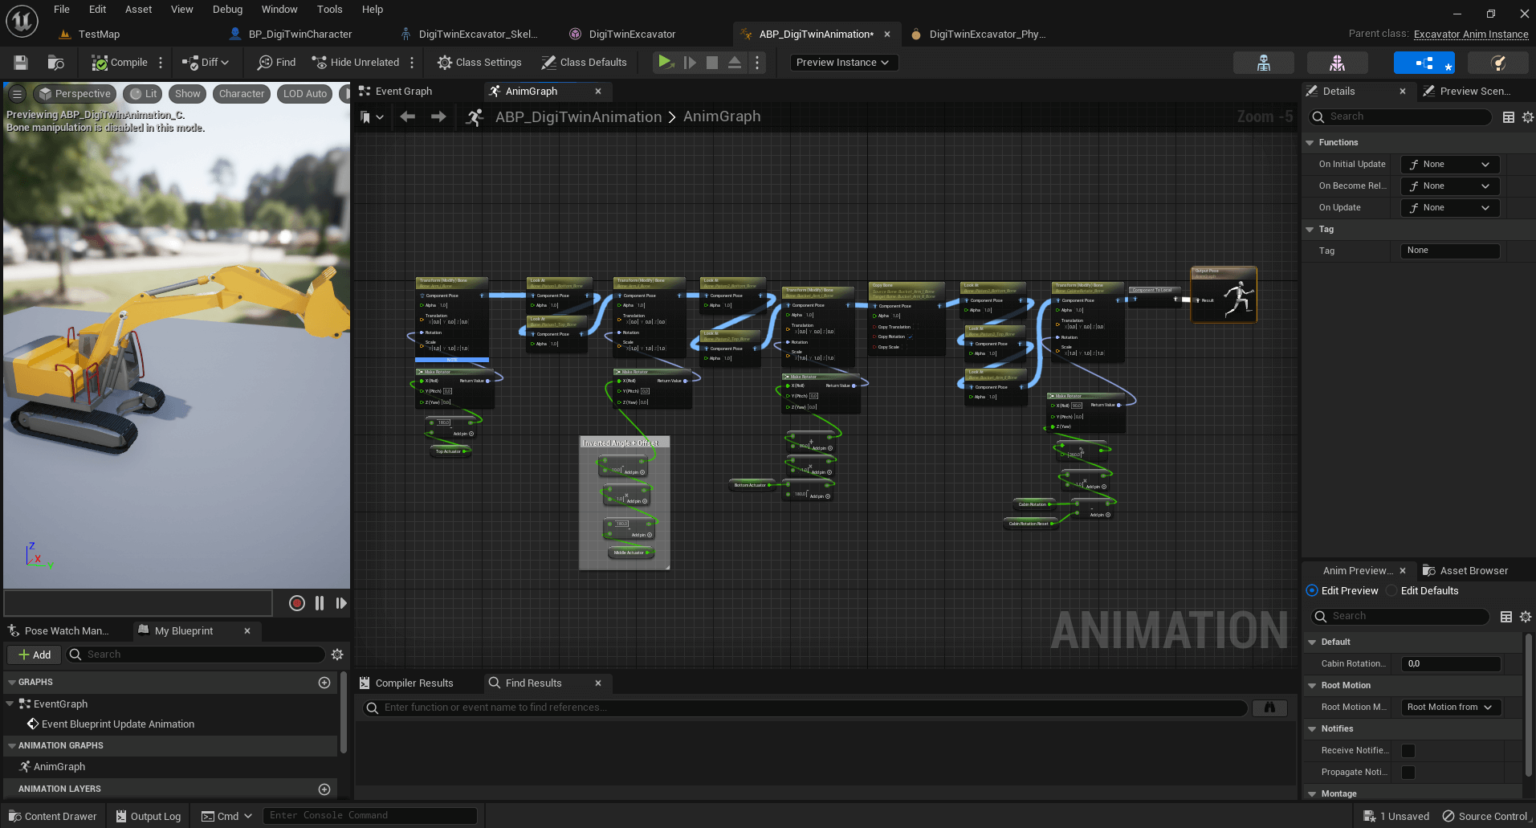Select the Edit Preview radio option
This screenshot has width=1536, height=828.
click(1311, 590)
